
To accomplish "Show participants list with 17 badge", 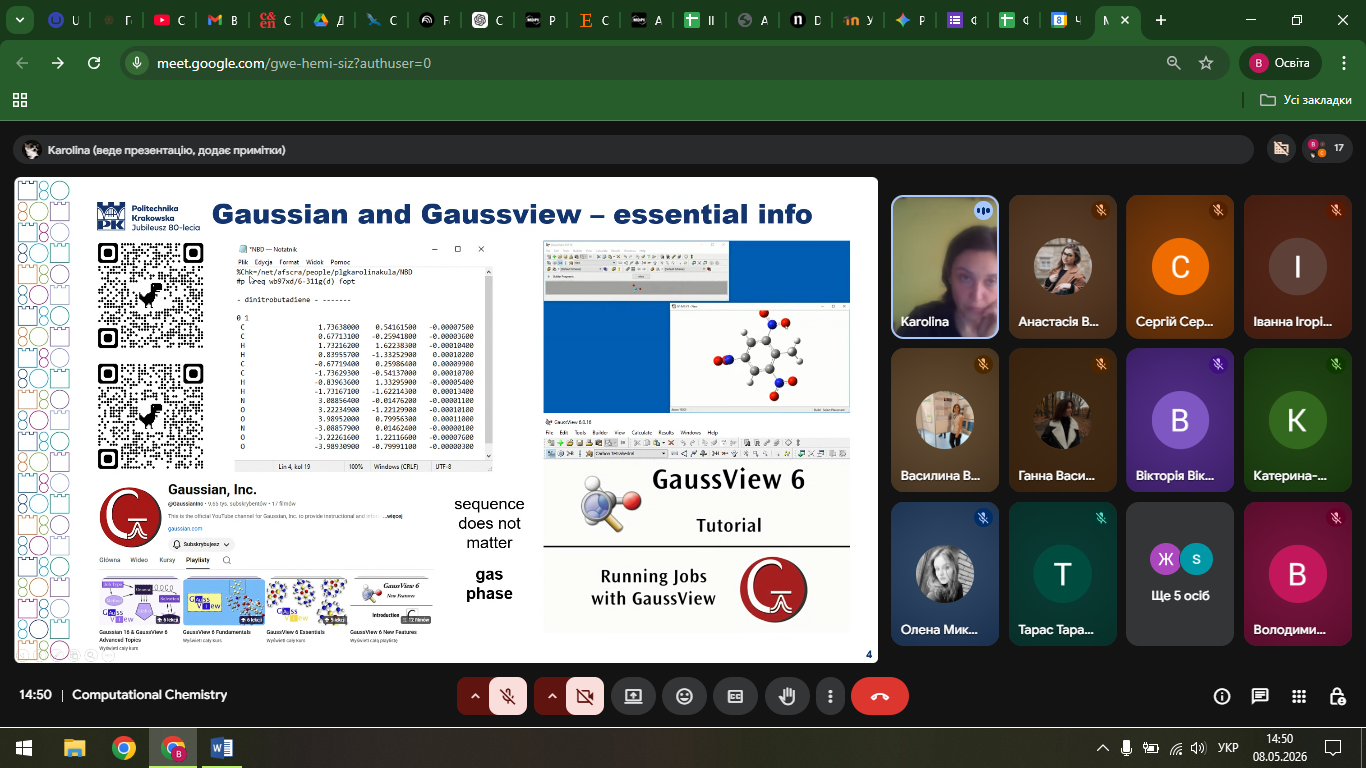I will tap(1327, 149).
